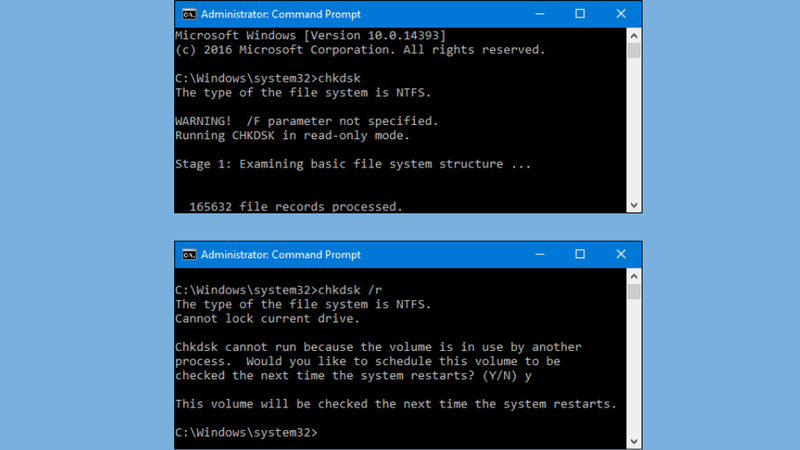Click empty scrollbar track in top window
The image size is (800, 450).
pyautogui.click(x=634, y=129)
